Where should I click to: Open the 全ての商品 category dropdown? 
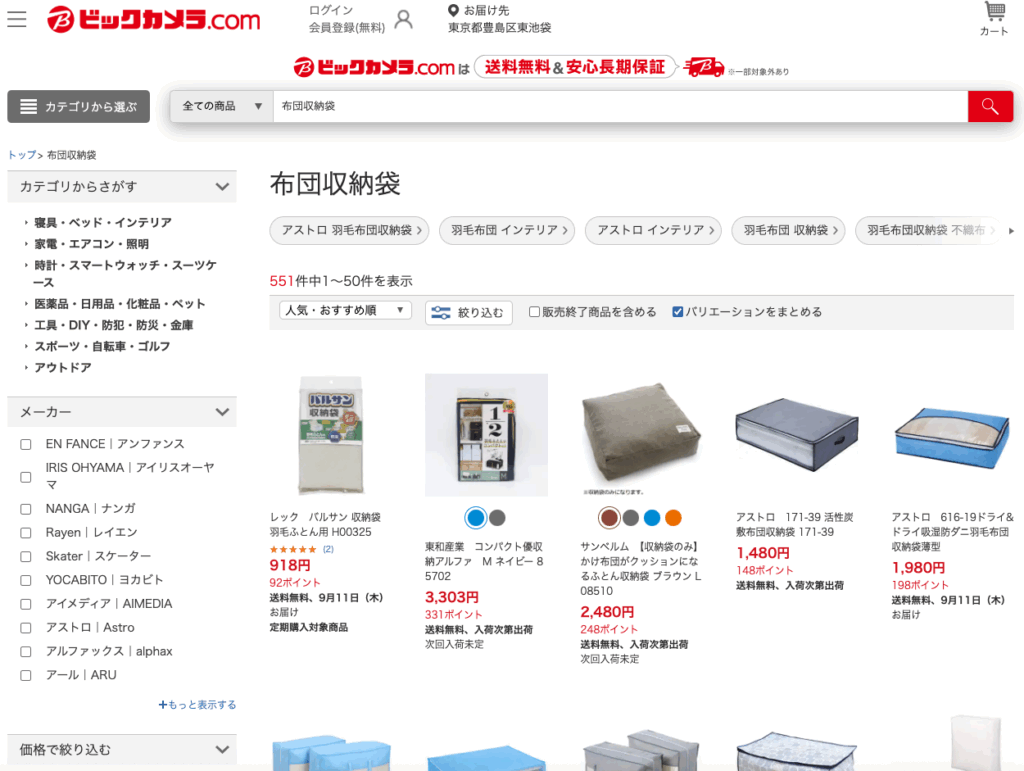click(221, 106)
